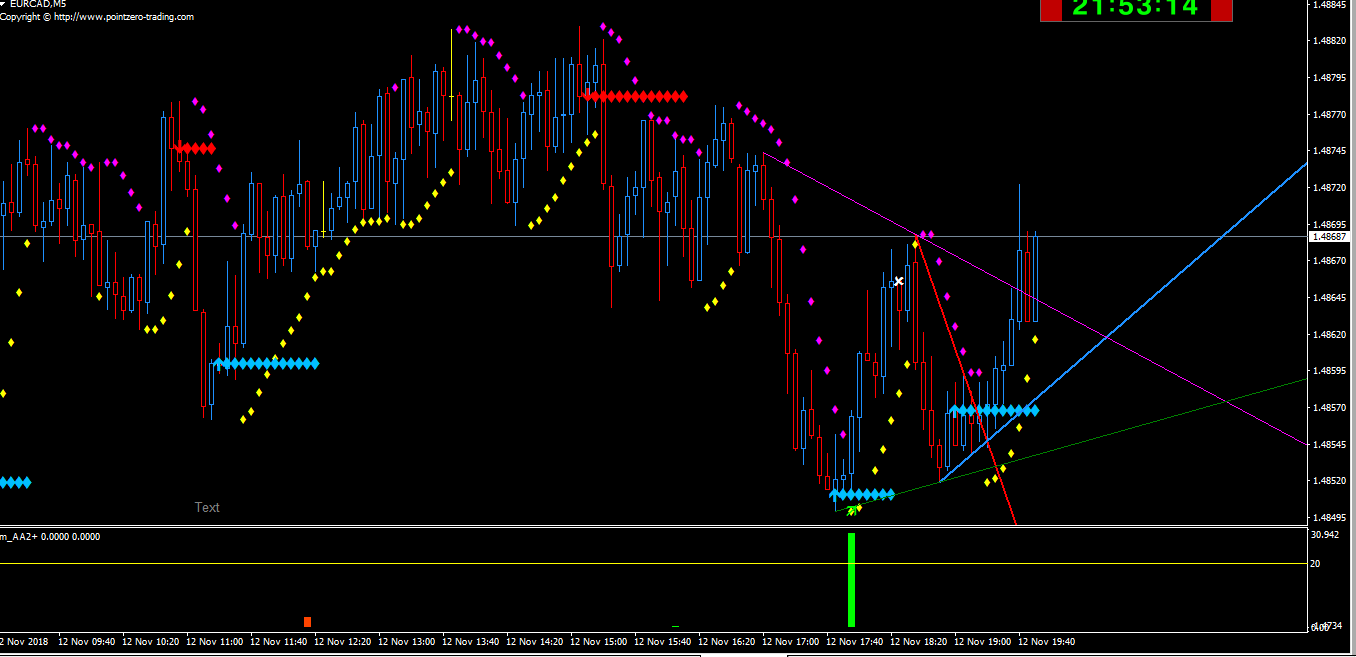Click the 30.942 indicator scale value
The height and width of the screenshot is (657, 1356).
[1324, 535]
